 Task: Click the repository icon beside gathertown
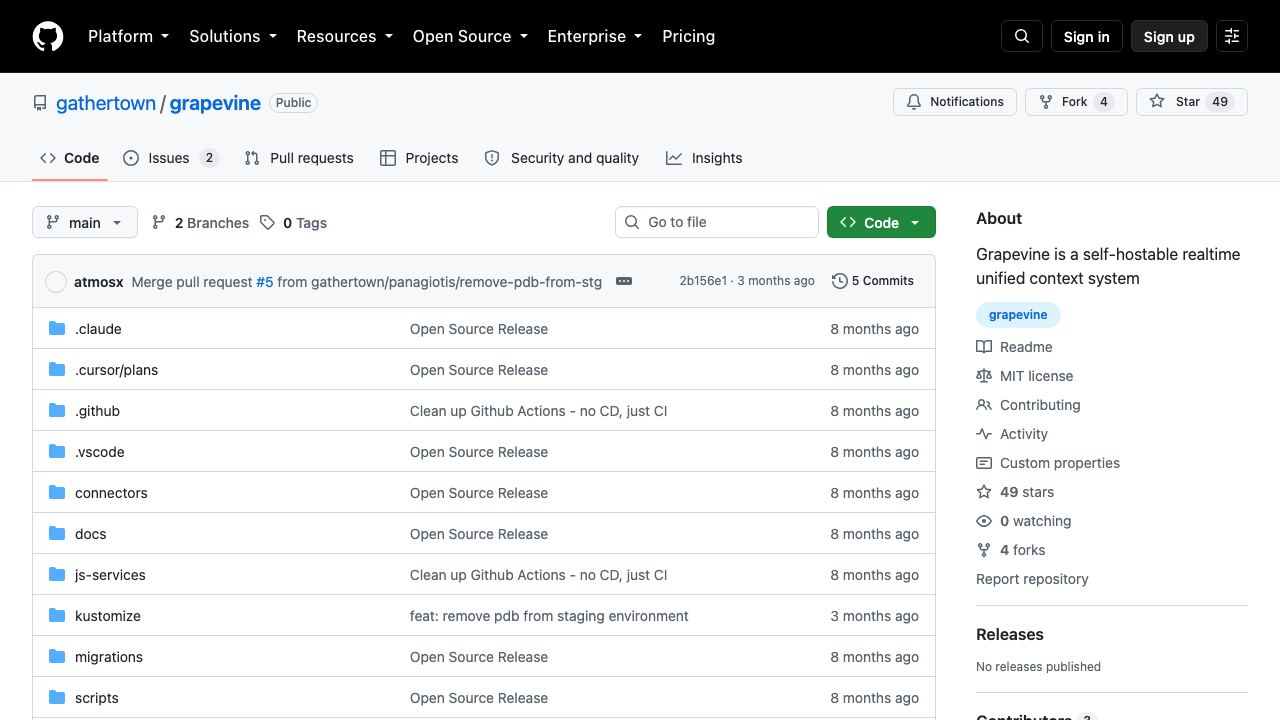coord(40,103)
